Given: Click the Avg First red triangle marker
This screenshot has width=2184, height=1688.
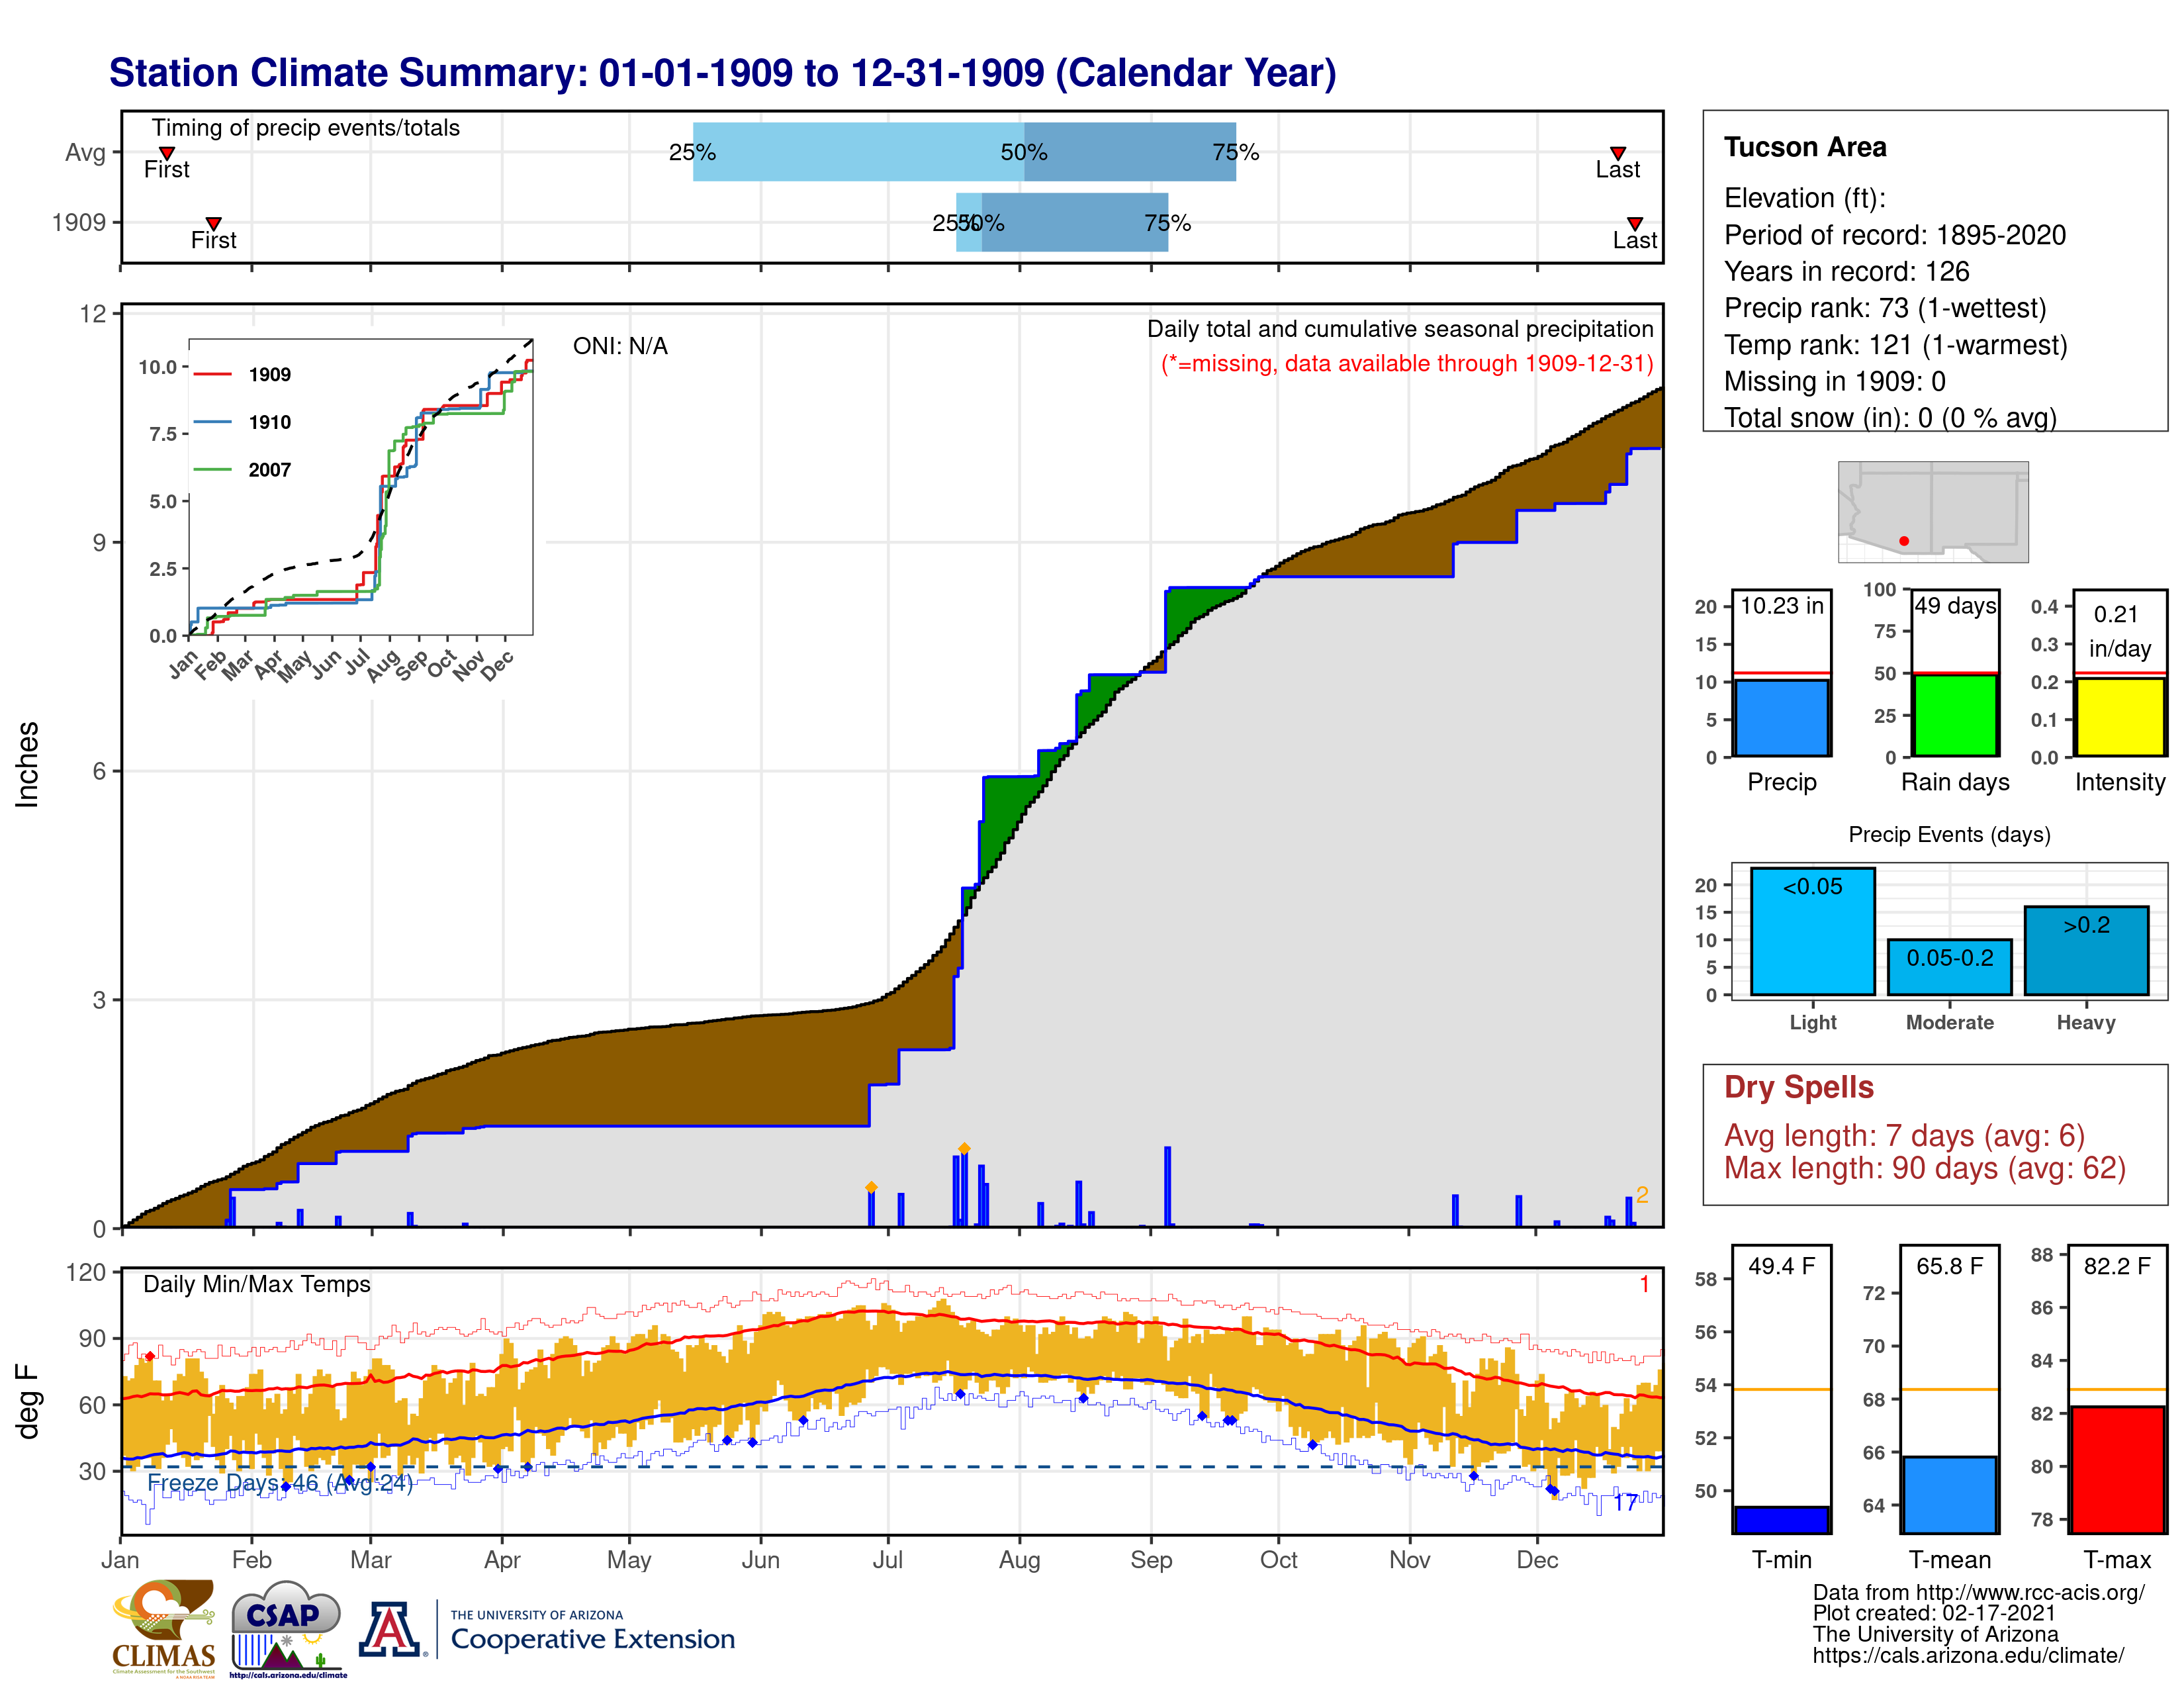Looking at the screenshot, I should (x=167, y=153).
